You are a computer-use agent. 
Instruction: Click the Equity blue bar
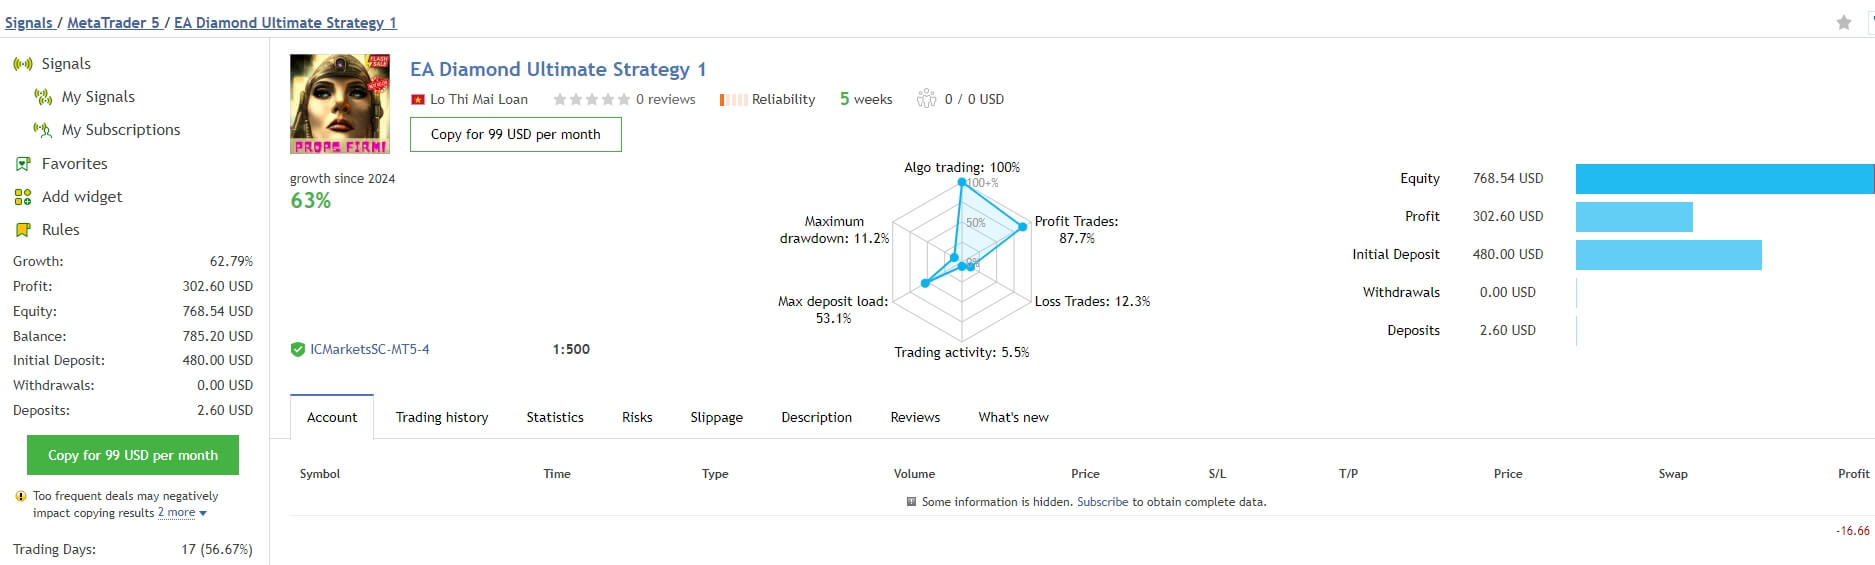pos(1724,179)
